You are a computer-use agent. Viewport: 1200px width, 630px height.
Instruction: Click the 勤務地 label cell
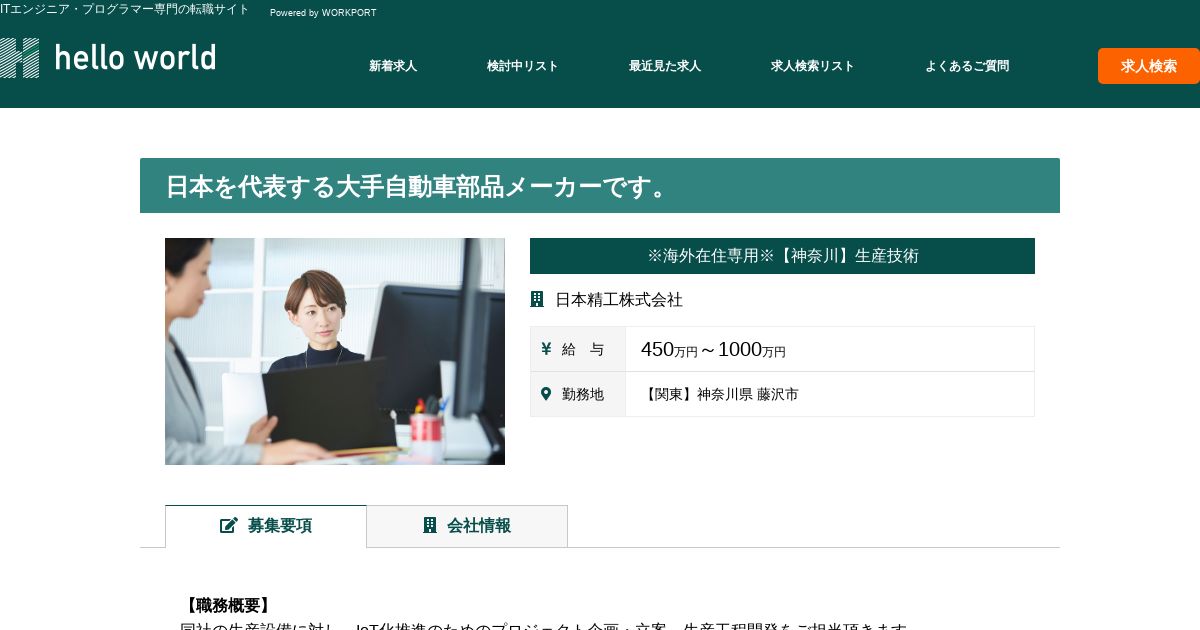point(578,394)
